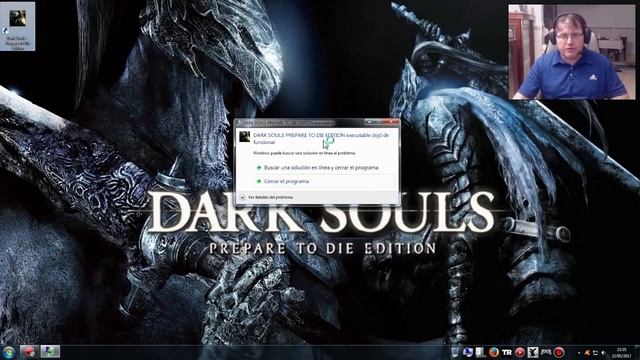Screen dimensions: 640x360
Task: Open the Firefox icon in the taskbar
Action: (493, 352)
